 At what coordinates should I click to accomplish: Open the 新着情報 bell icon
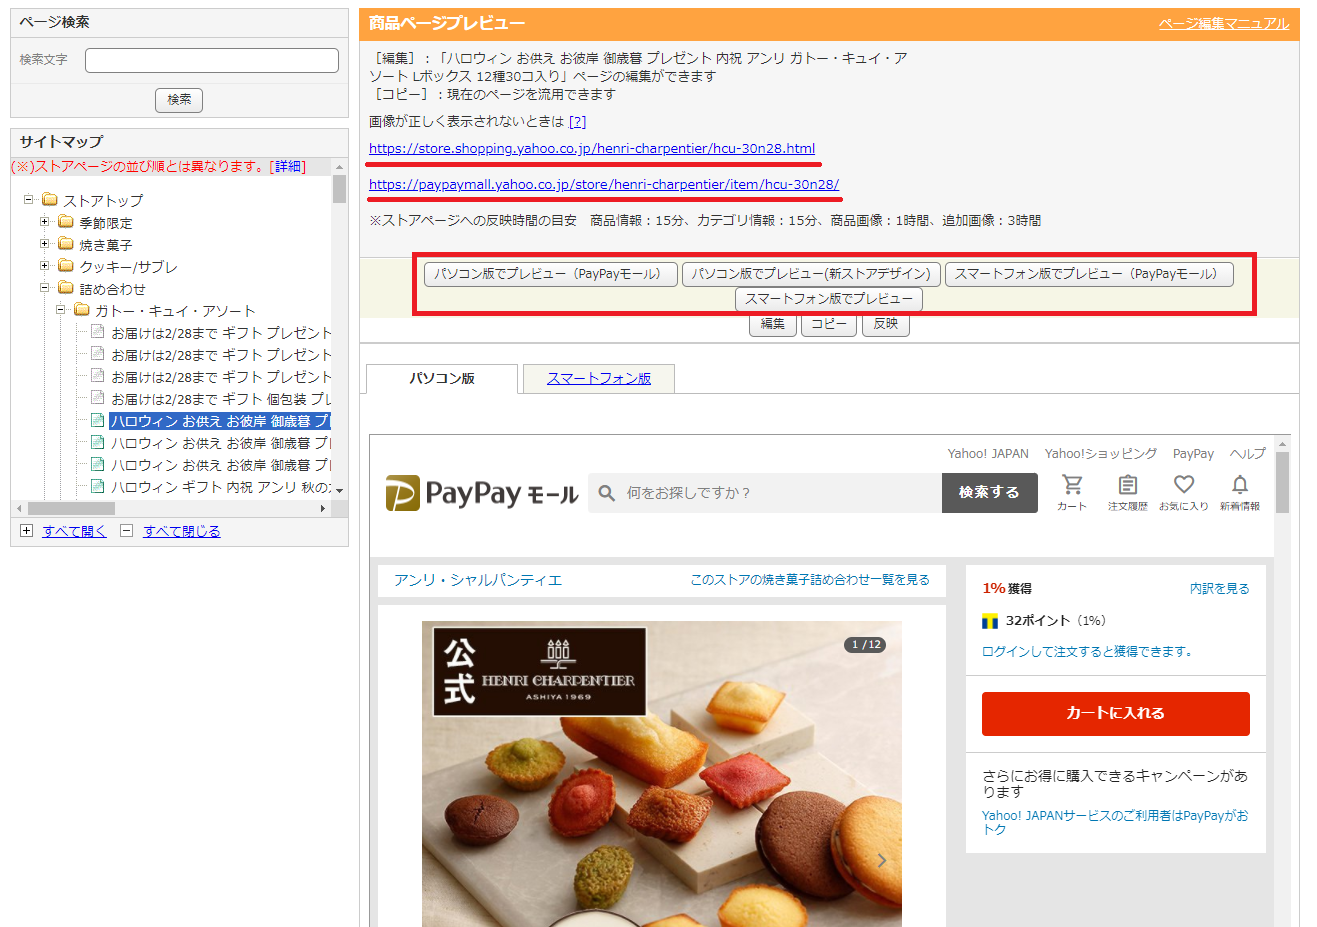tap(1240, 485)
